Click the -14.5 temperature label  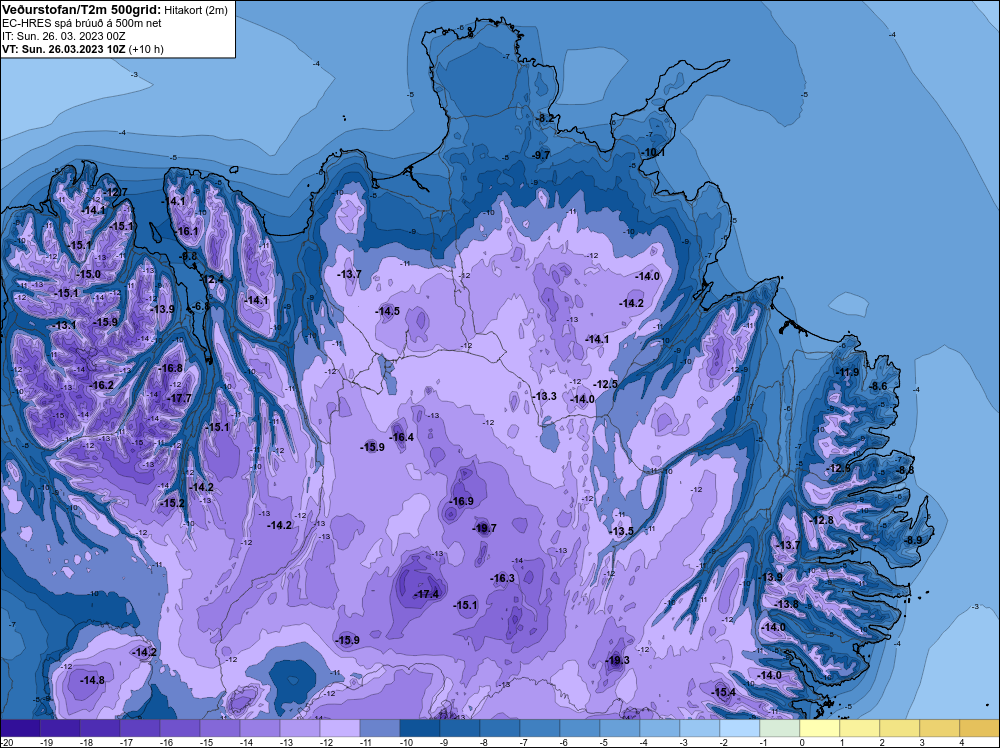(x=388, y=311)
